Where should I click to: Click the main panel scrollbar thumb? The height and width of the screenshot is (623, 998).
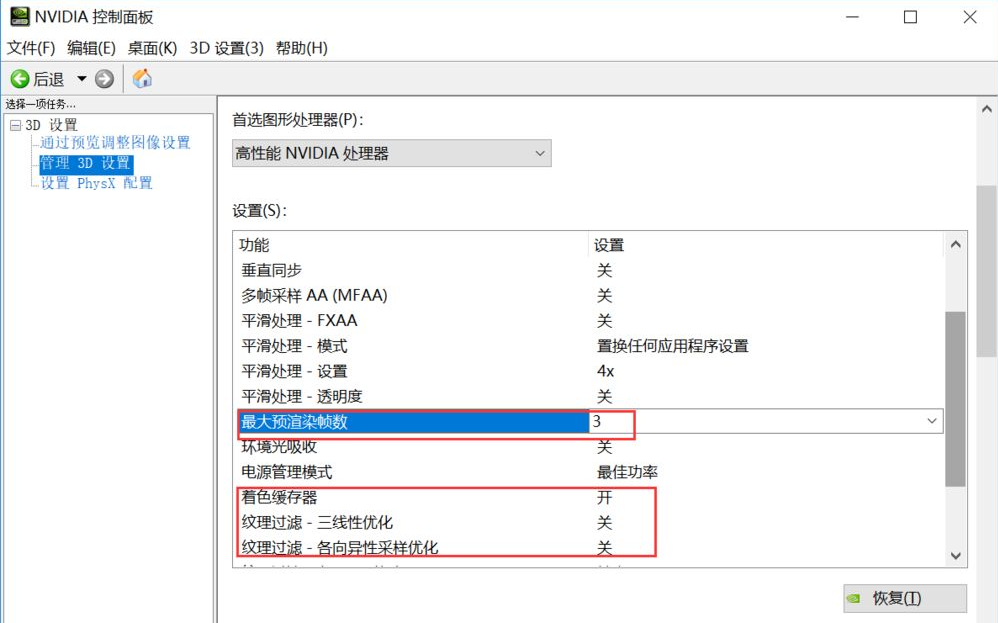click(987, 271)
